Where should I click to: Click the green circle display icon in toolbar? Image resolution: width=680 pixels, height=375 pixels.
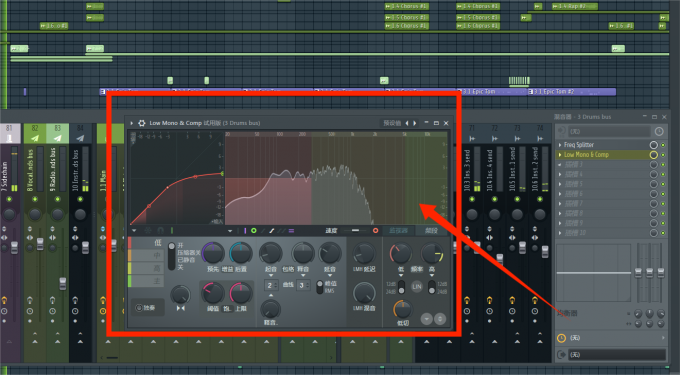click(x=253, y=231)
